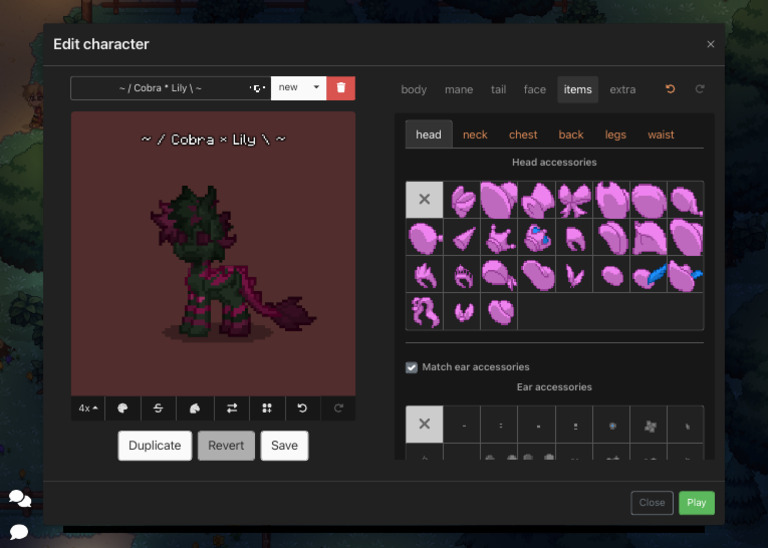Viewport: 768px width, 548px height.
Task: Click the face emoticon icon in name field
Action: [x=258, y=89]
